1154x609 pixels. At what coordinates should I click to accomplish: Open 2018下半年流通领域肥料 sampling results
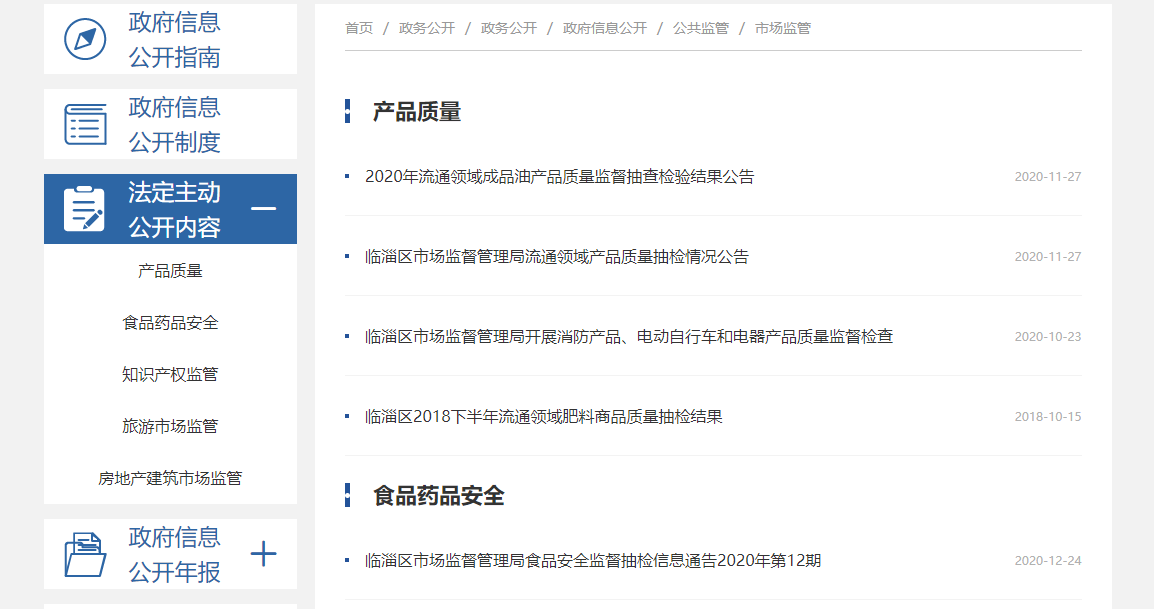(x=543, y=417)
